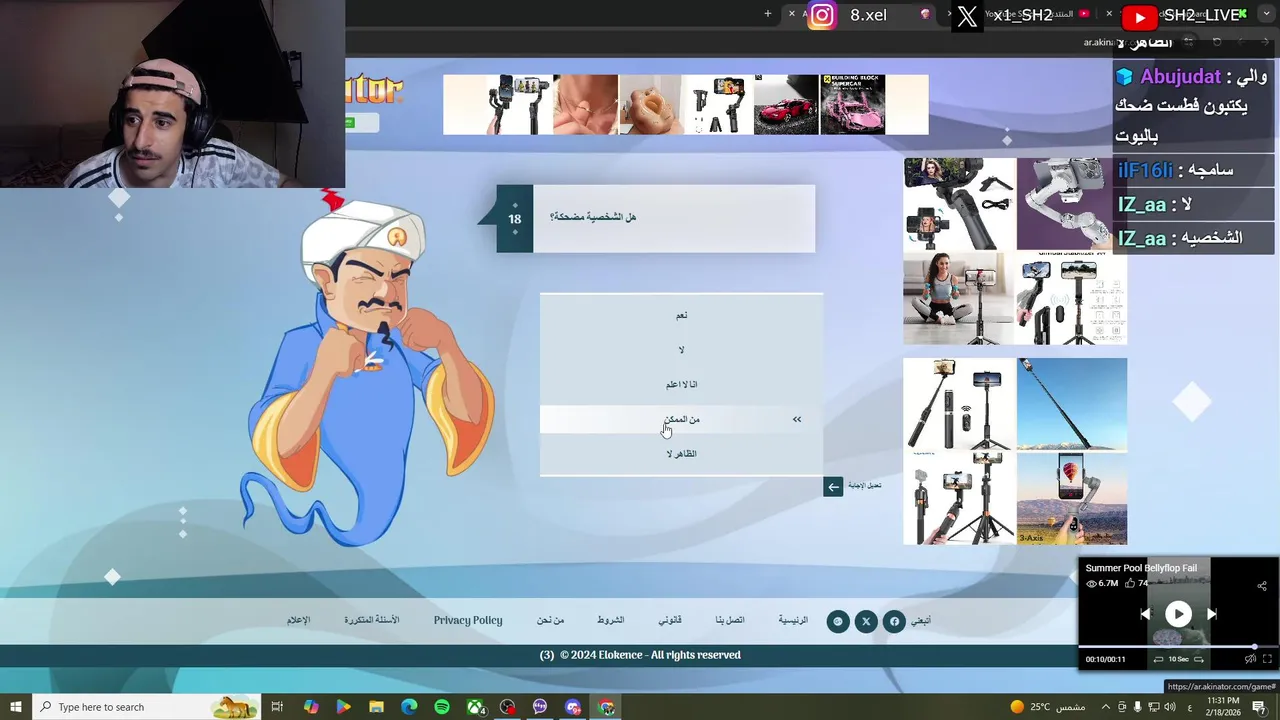
Task: Open File Explorer from taskbar
Action: point(376,707)
